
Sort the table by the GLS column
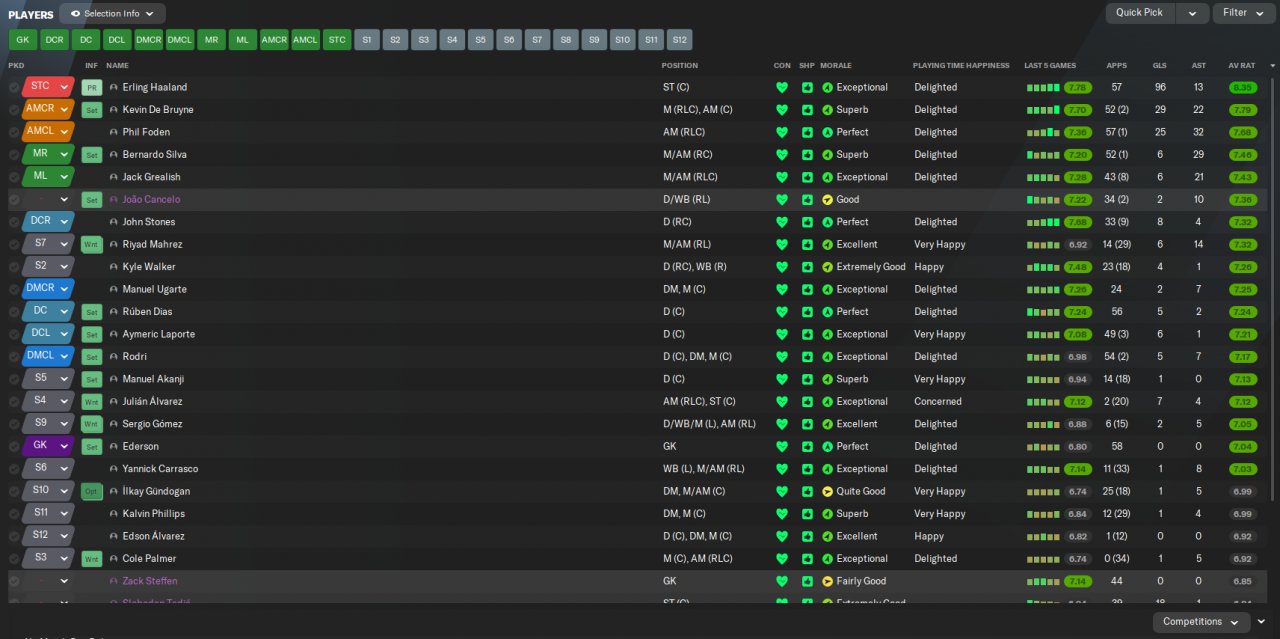click(x=1160, y=65)
